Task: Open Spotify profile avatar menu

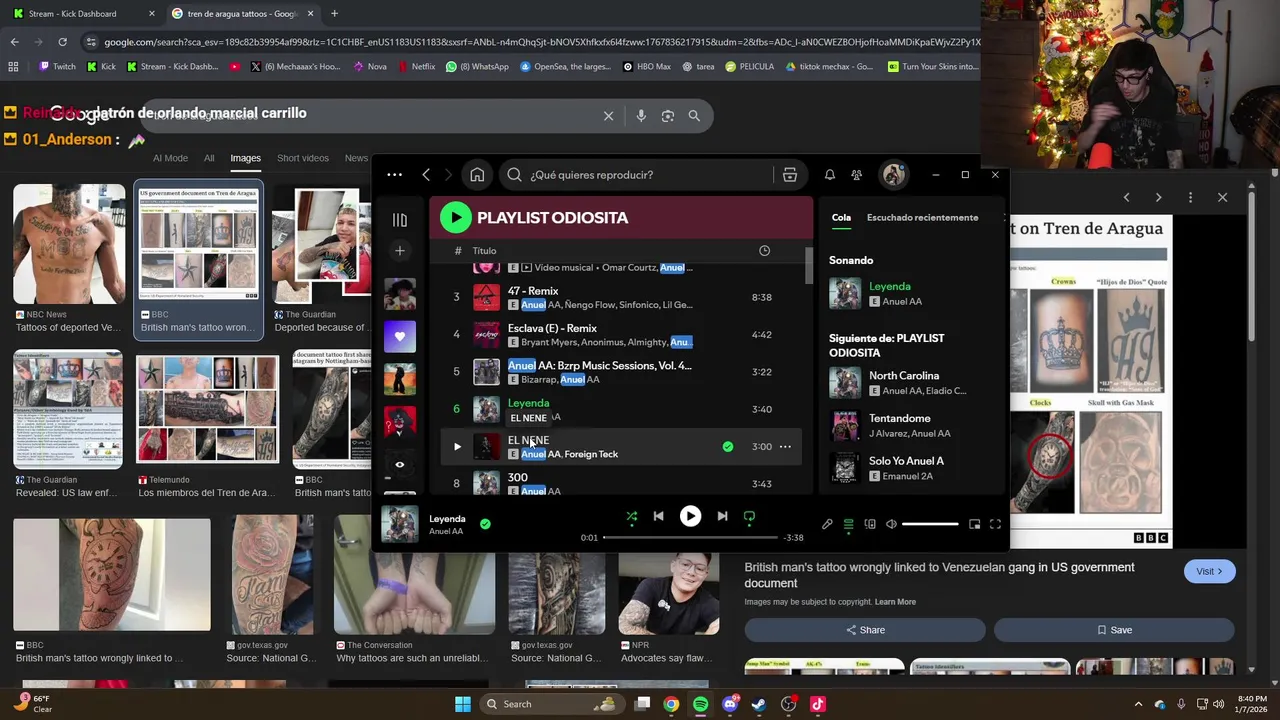Action: pyautogui.click(x=893, y=175)
